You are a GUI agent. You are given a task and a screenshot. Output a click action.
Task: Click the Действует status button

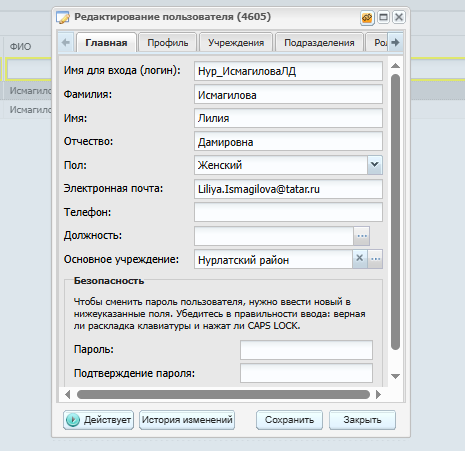click(x=99, y=420)
